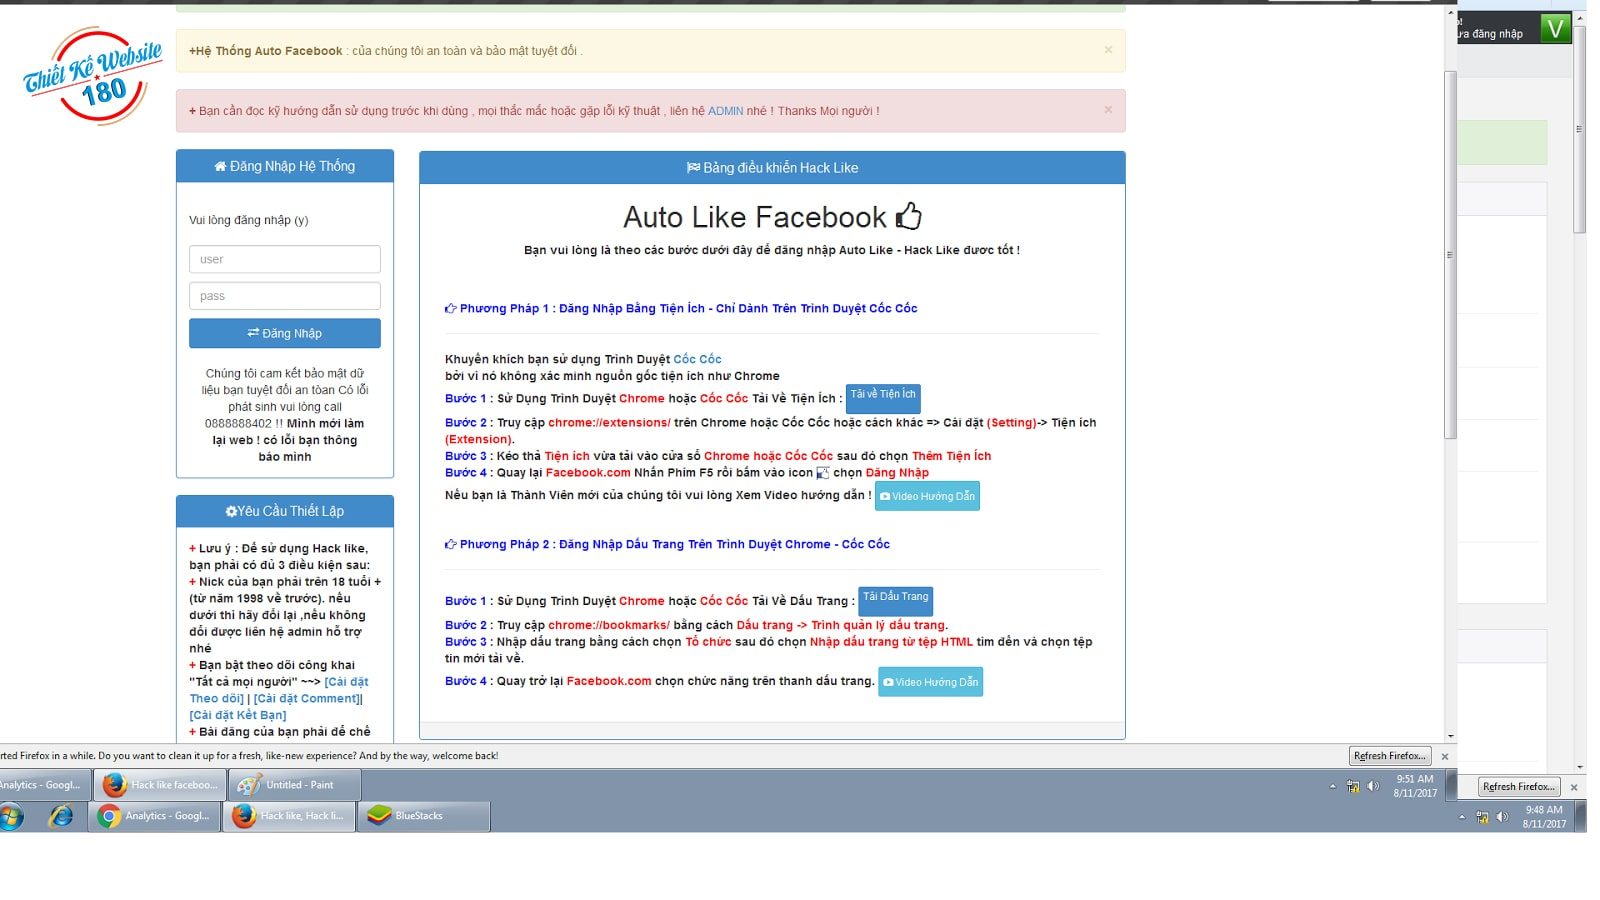This screenshot has height=900, width=1600.
Task: Switch to Chrome Analytics window beside Internet Explorer
Action: [155, 816]
